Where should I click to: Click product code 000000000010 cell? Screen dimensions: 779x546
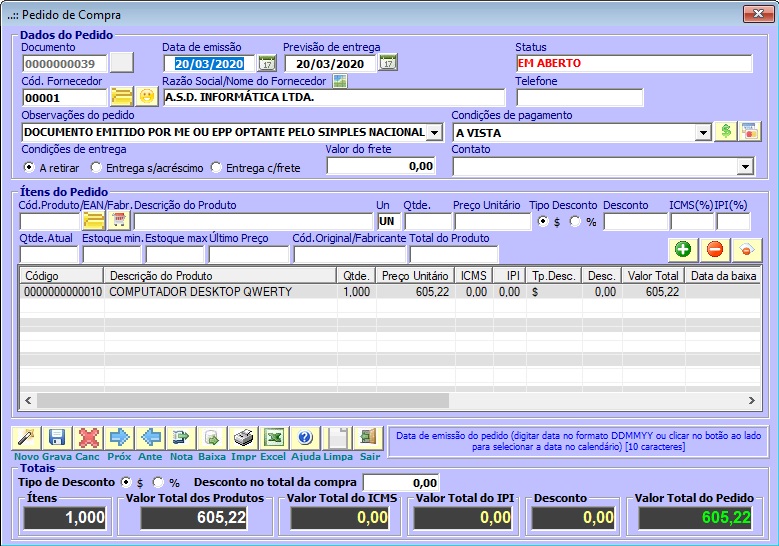point(63,292)
